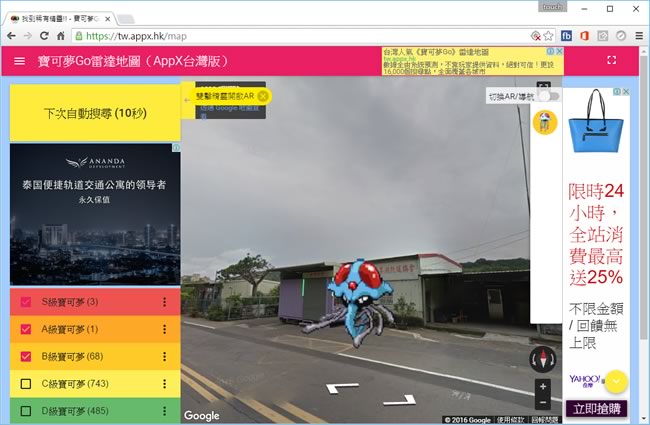Uncheck the B級寶可夢 checkbox
Image resolution: width=650 pixels, height=425 pixels.
pyautogui.click(x=26, y=357)
